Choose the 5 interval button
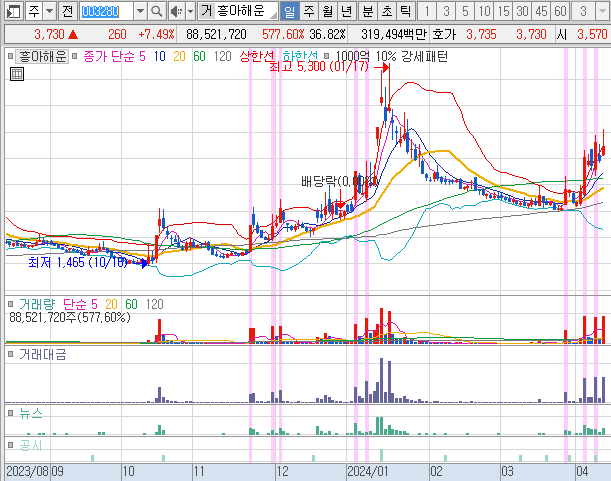This screenshot has height=481, width=611. [x=465, y=11]
